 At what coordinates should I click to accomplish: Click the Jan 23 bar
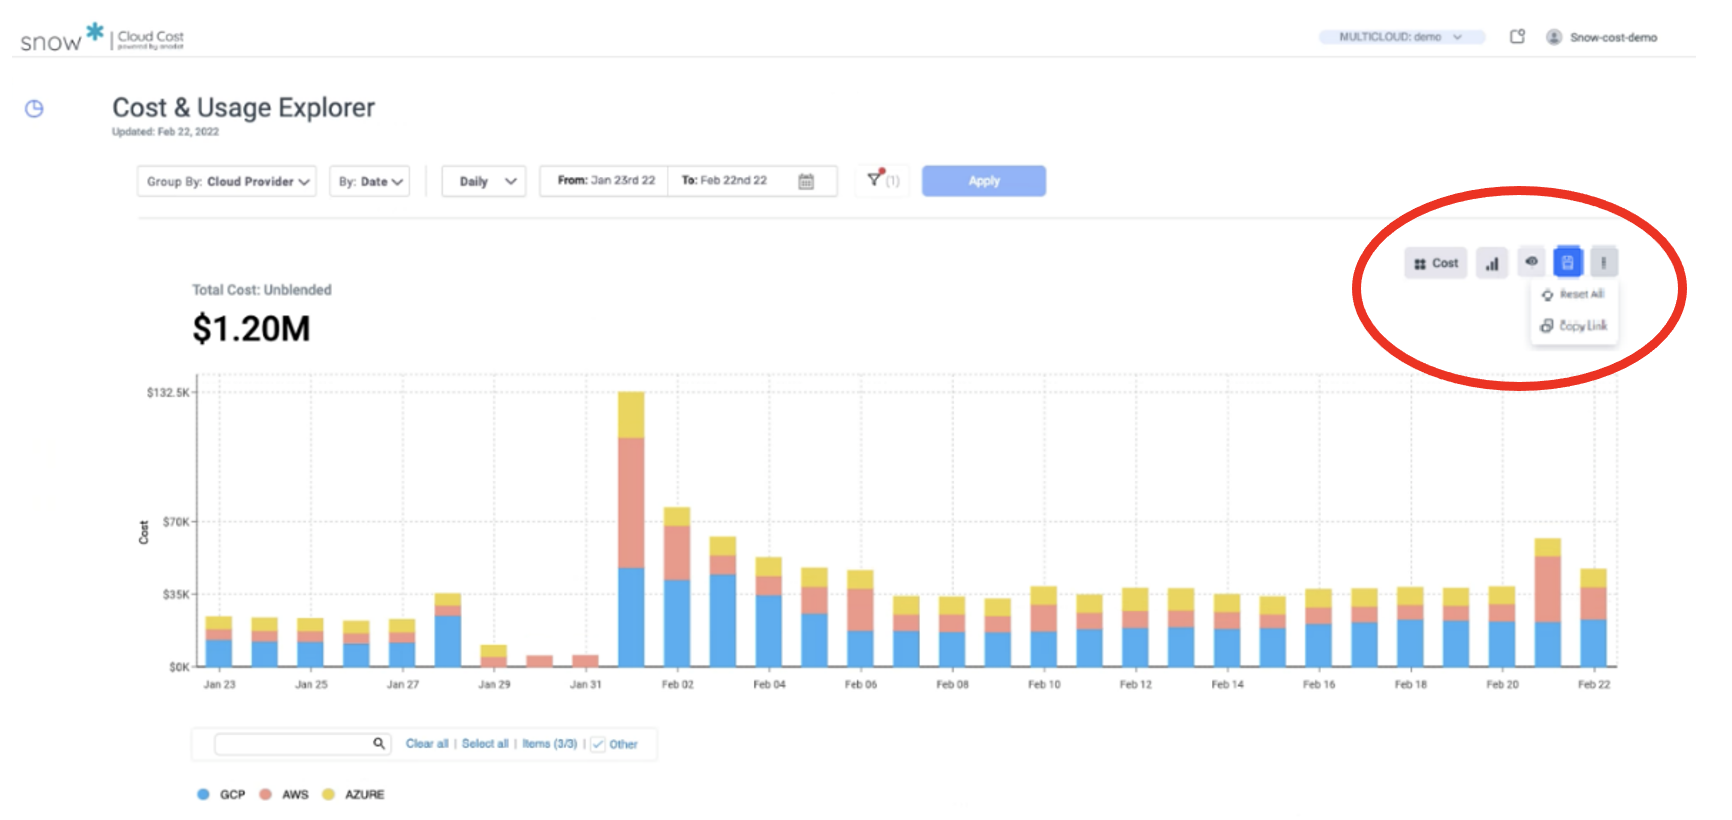219,642
